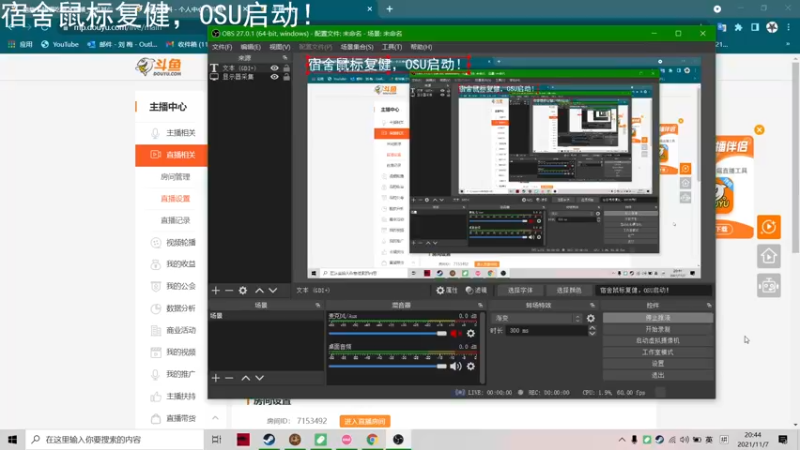This screenshot has width=800, height=450.
Task: Open the 编辑(E) menu in OBS
Action: [x=251, y=47]
